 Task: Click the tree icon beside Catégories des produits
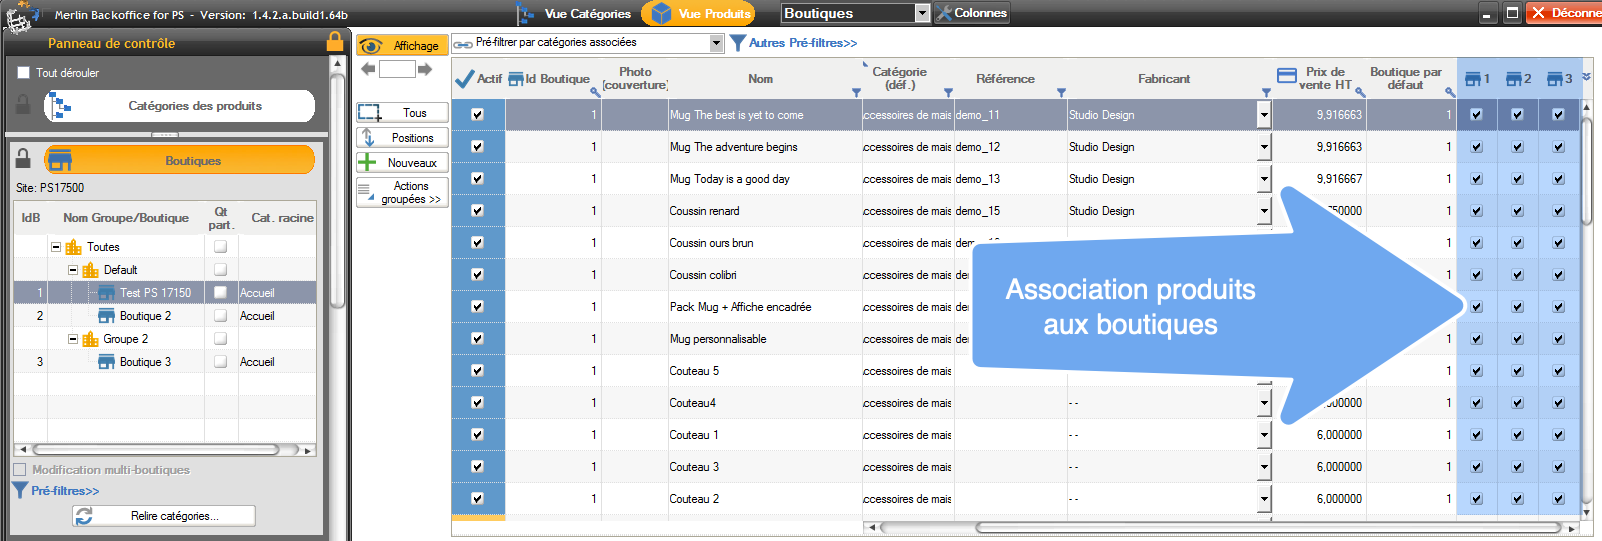point(60,105)
